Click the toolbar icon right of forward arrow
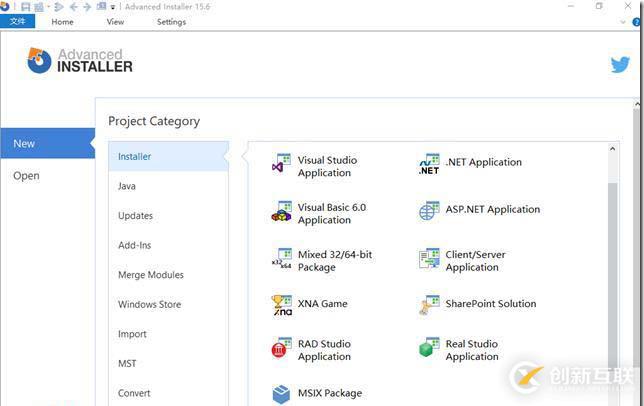 (101, 7)
